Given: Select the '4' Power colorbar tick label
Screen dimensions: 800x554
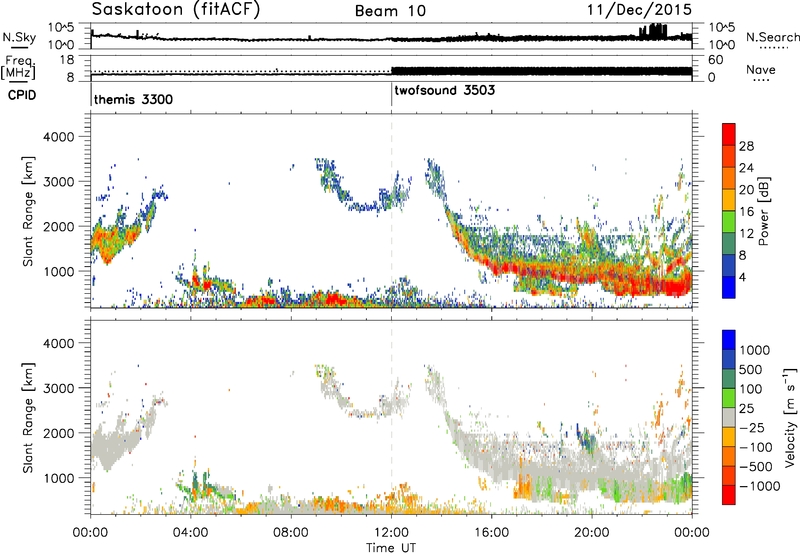Looking at the screenshot, I should coord(743,277).
